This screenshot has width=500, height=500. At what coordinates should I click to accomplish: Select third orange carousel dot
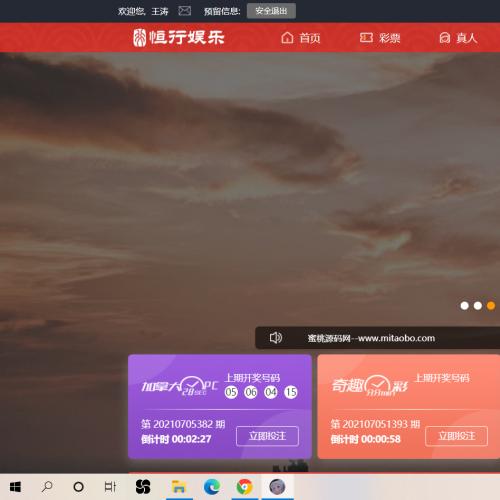(x=491, y=306)
